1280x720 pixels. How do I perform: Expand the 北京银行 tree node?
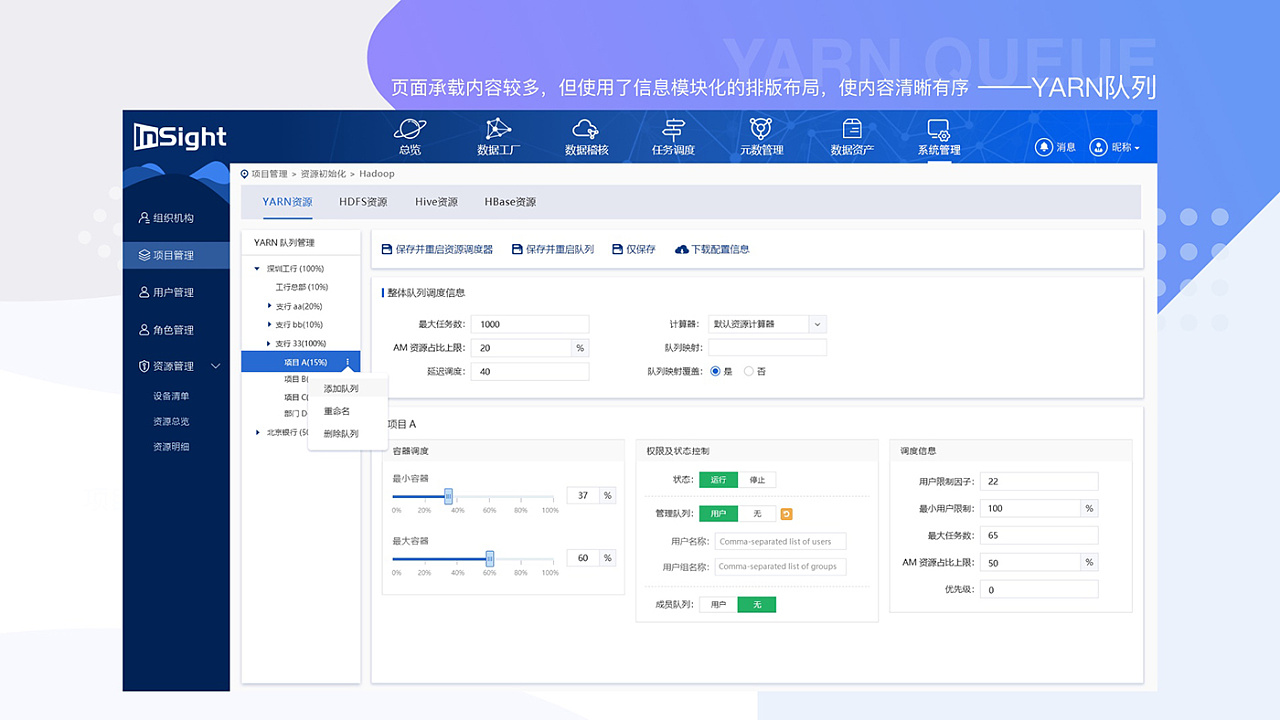click(257, 433)
